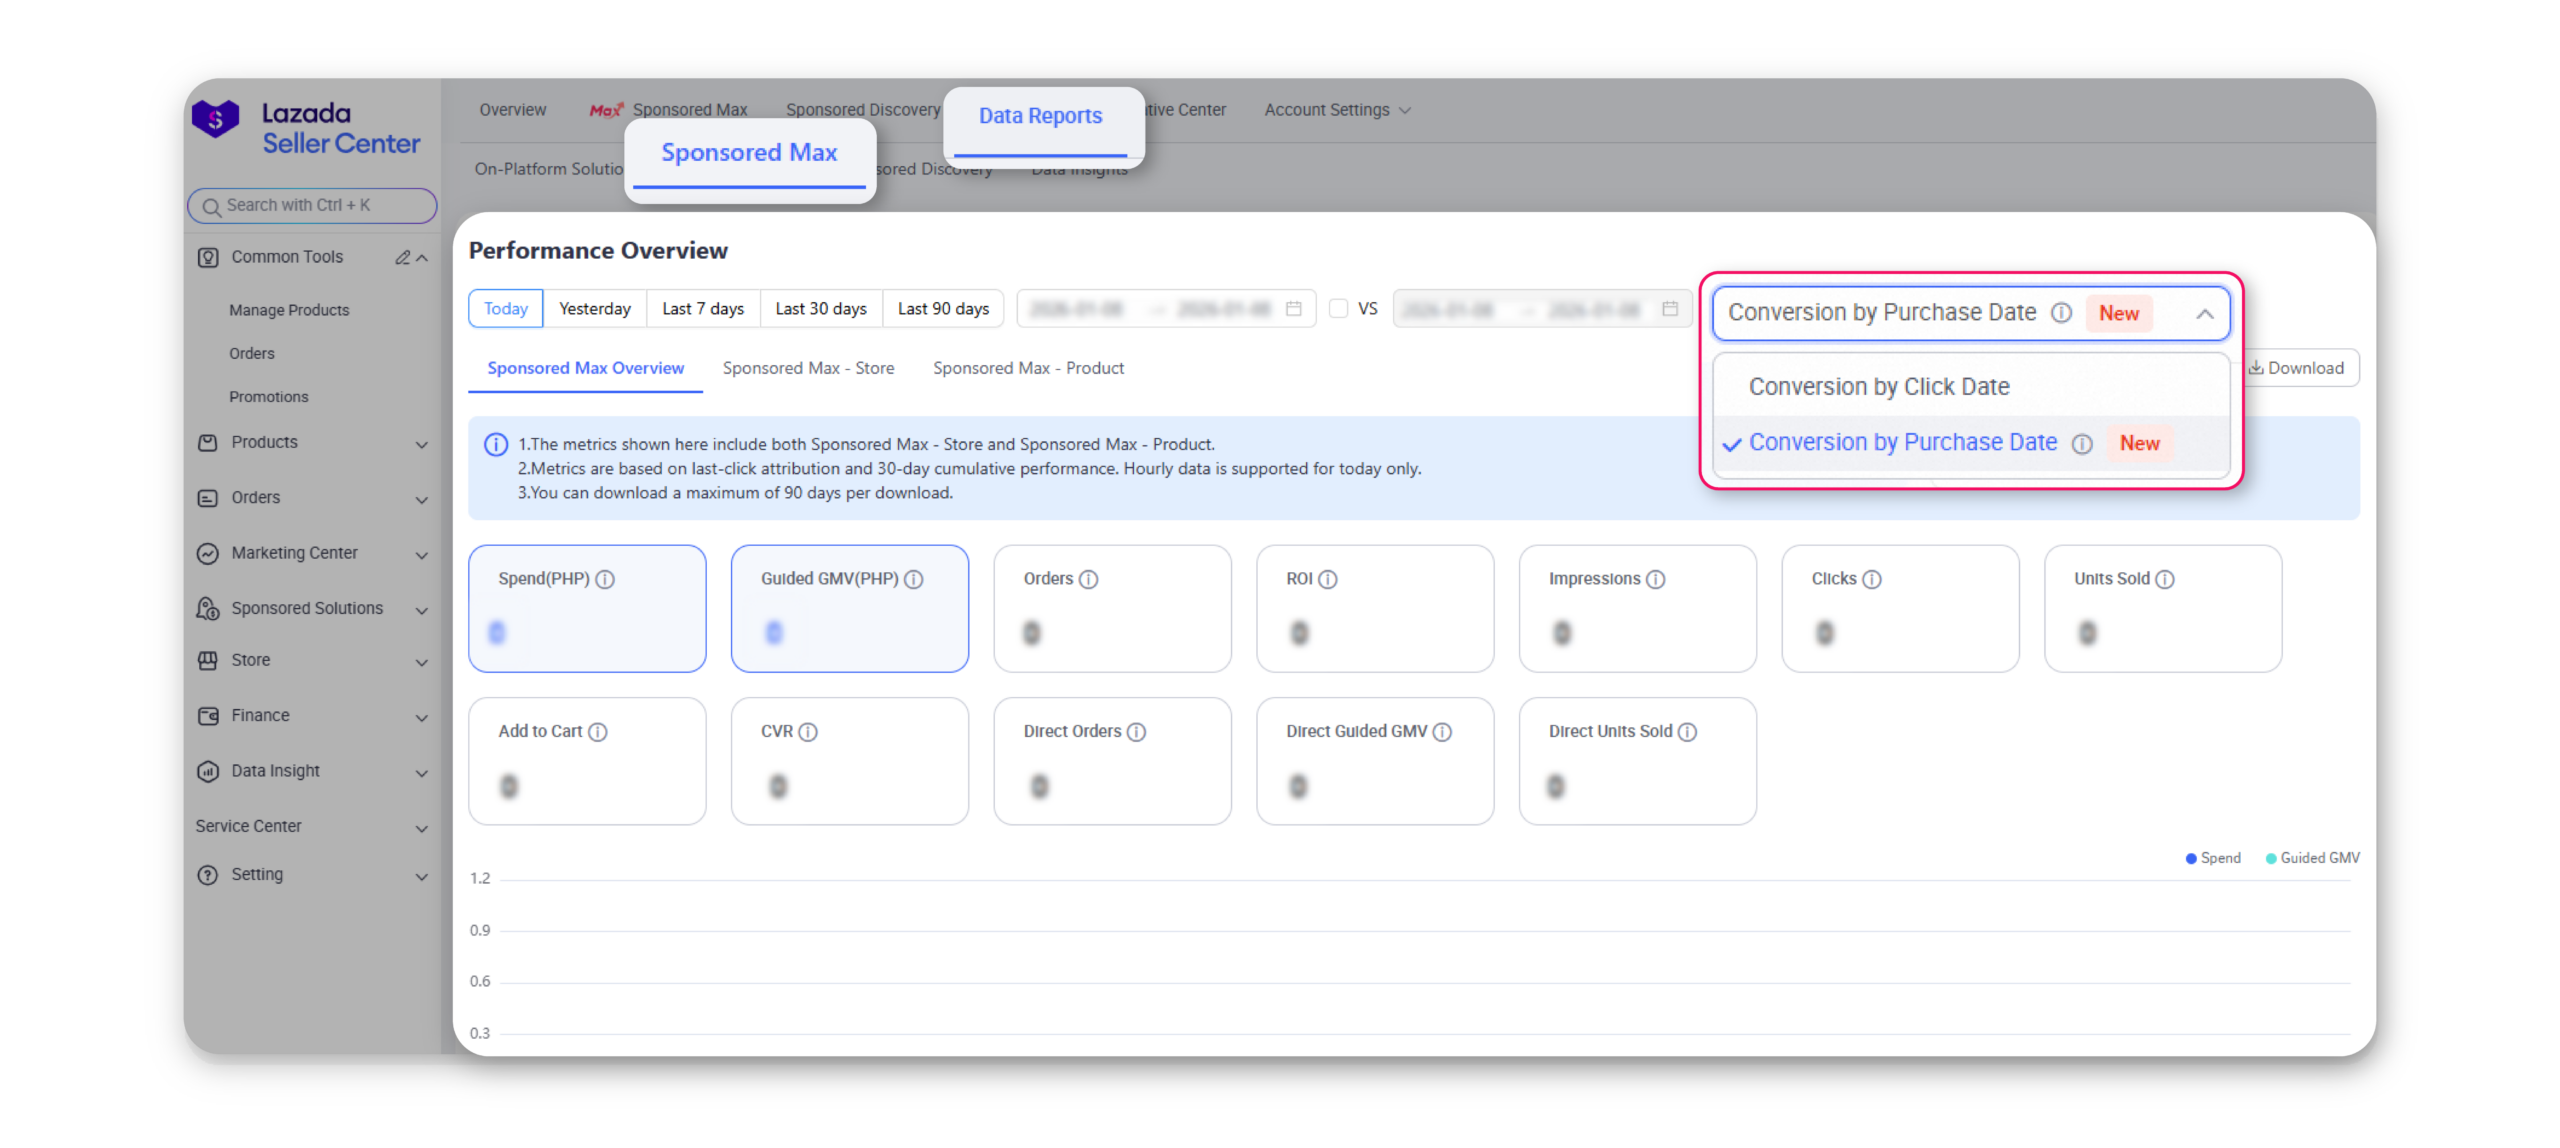The image size is (2560, 1148).
Task: Click the edit pencil icon beside Common Tools
Action: [x=402, y=258]
